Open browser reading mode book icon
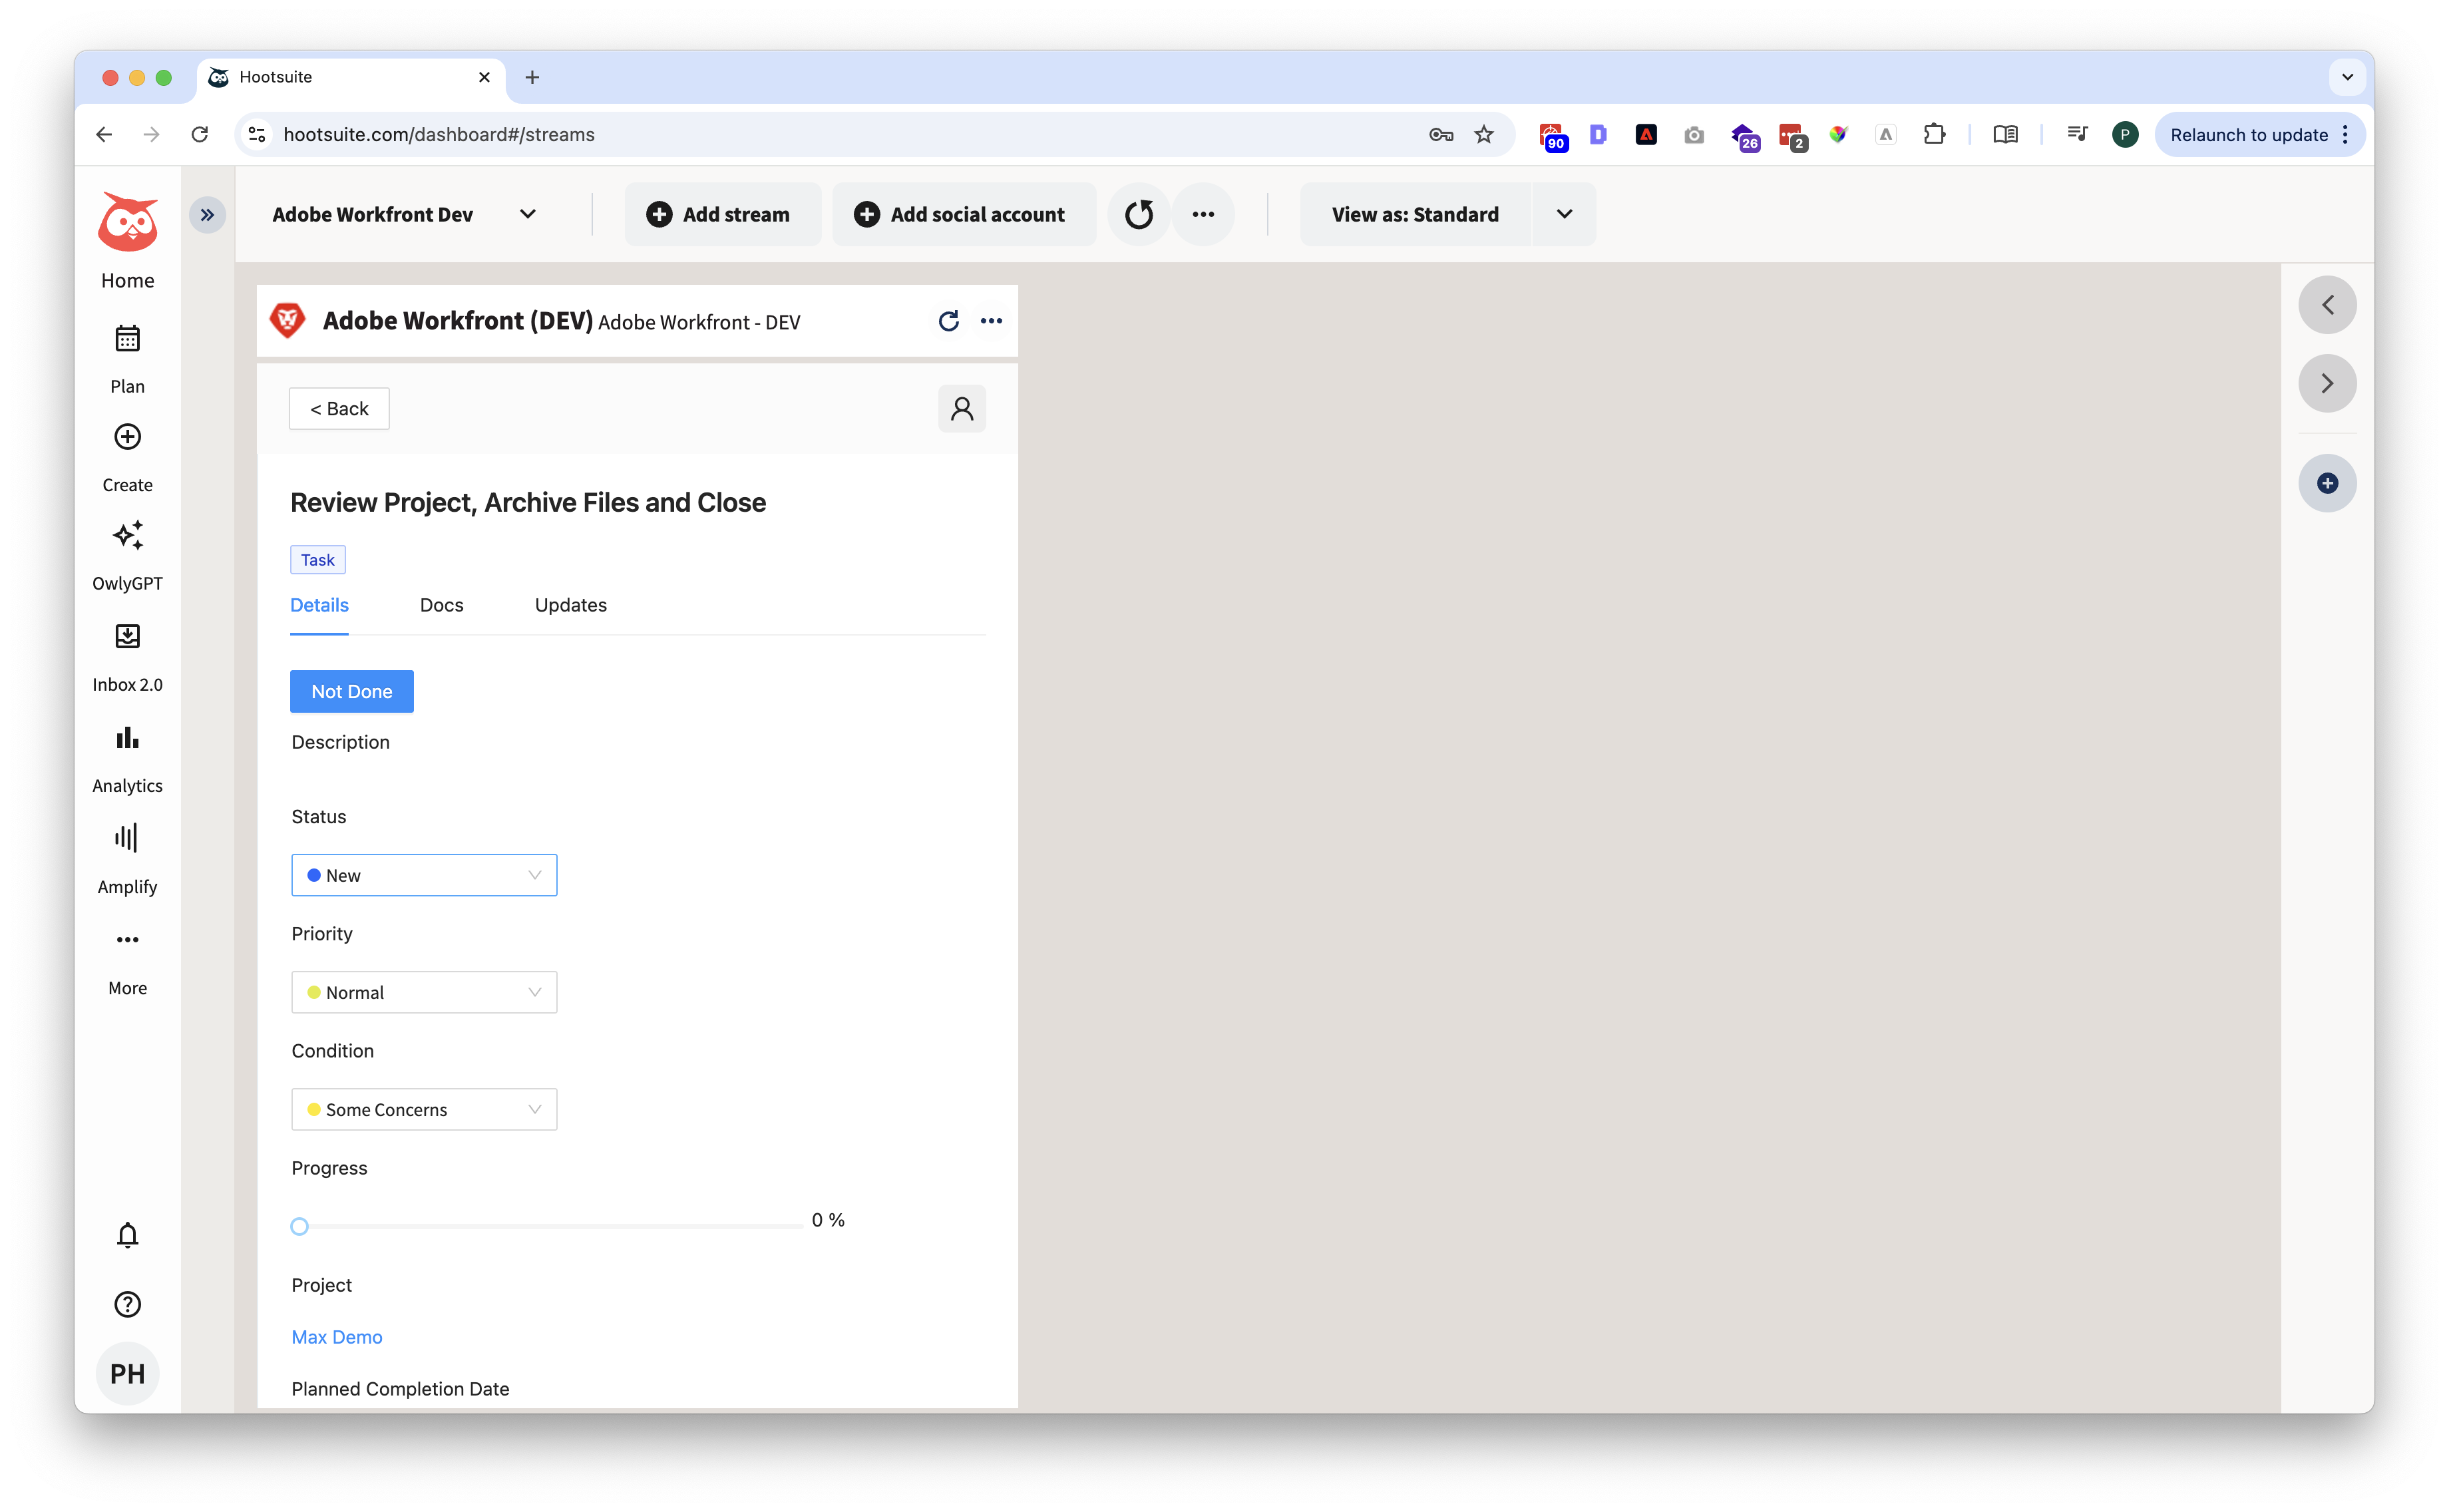Image resolution: width=2449 pixels, height=1512 pixels. tap(2005, 135)
